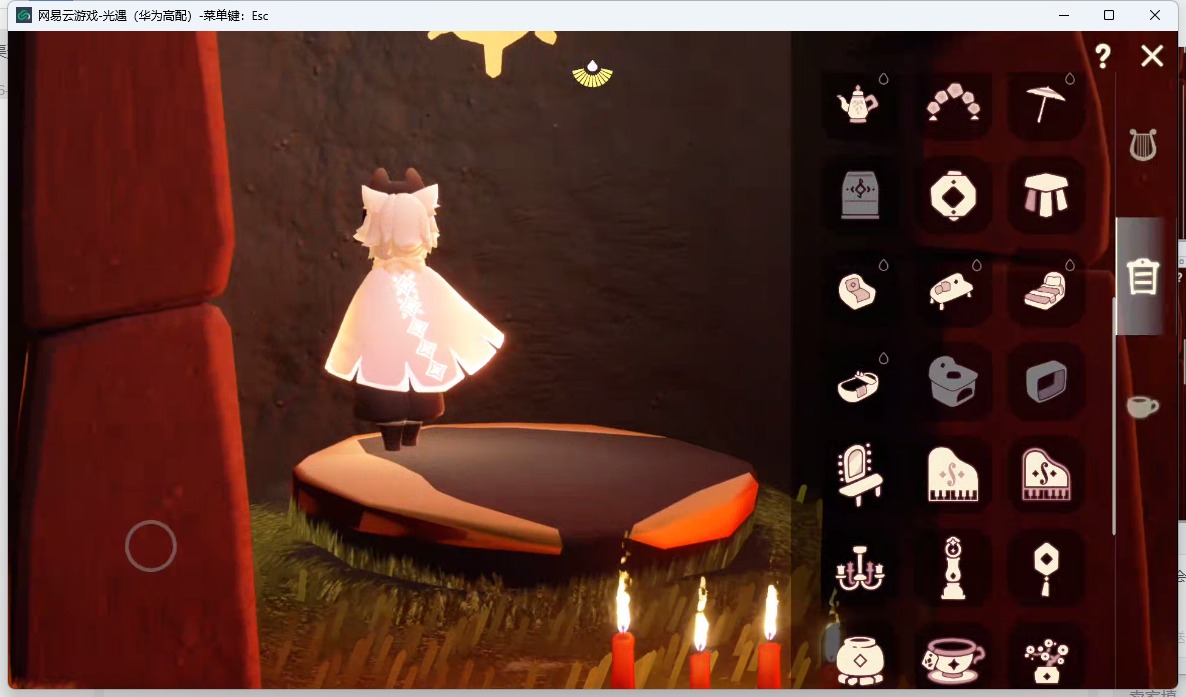Viewport: 1186px width, 697px height.
Task: Maximize the cloud game window
Action: [1109, 15]
